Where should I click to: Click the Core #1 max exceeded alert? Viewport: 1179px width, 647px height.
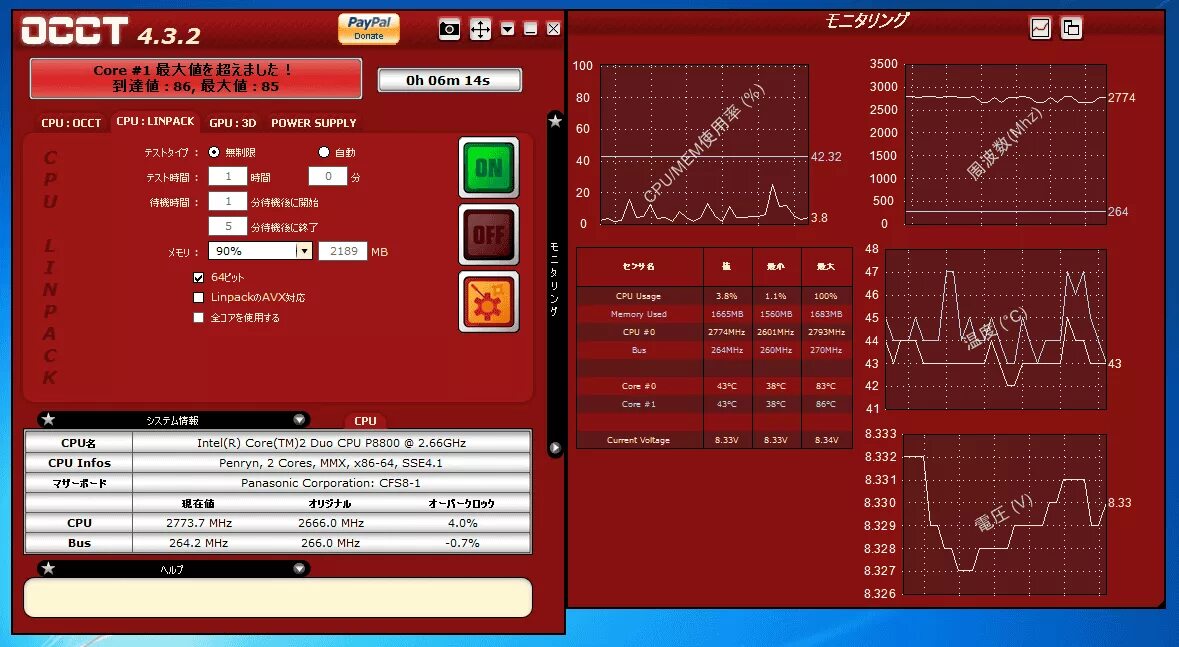[195, 78]
